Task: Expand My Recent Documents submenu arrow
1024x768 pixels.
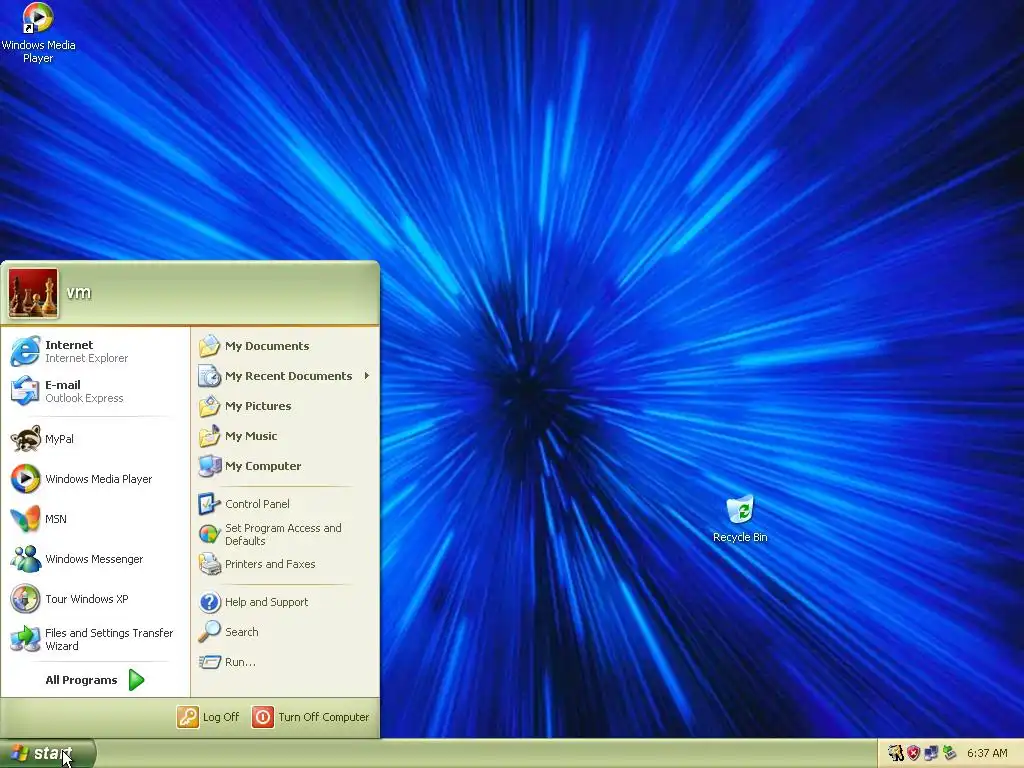Action: click(x=367, y=376)
